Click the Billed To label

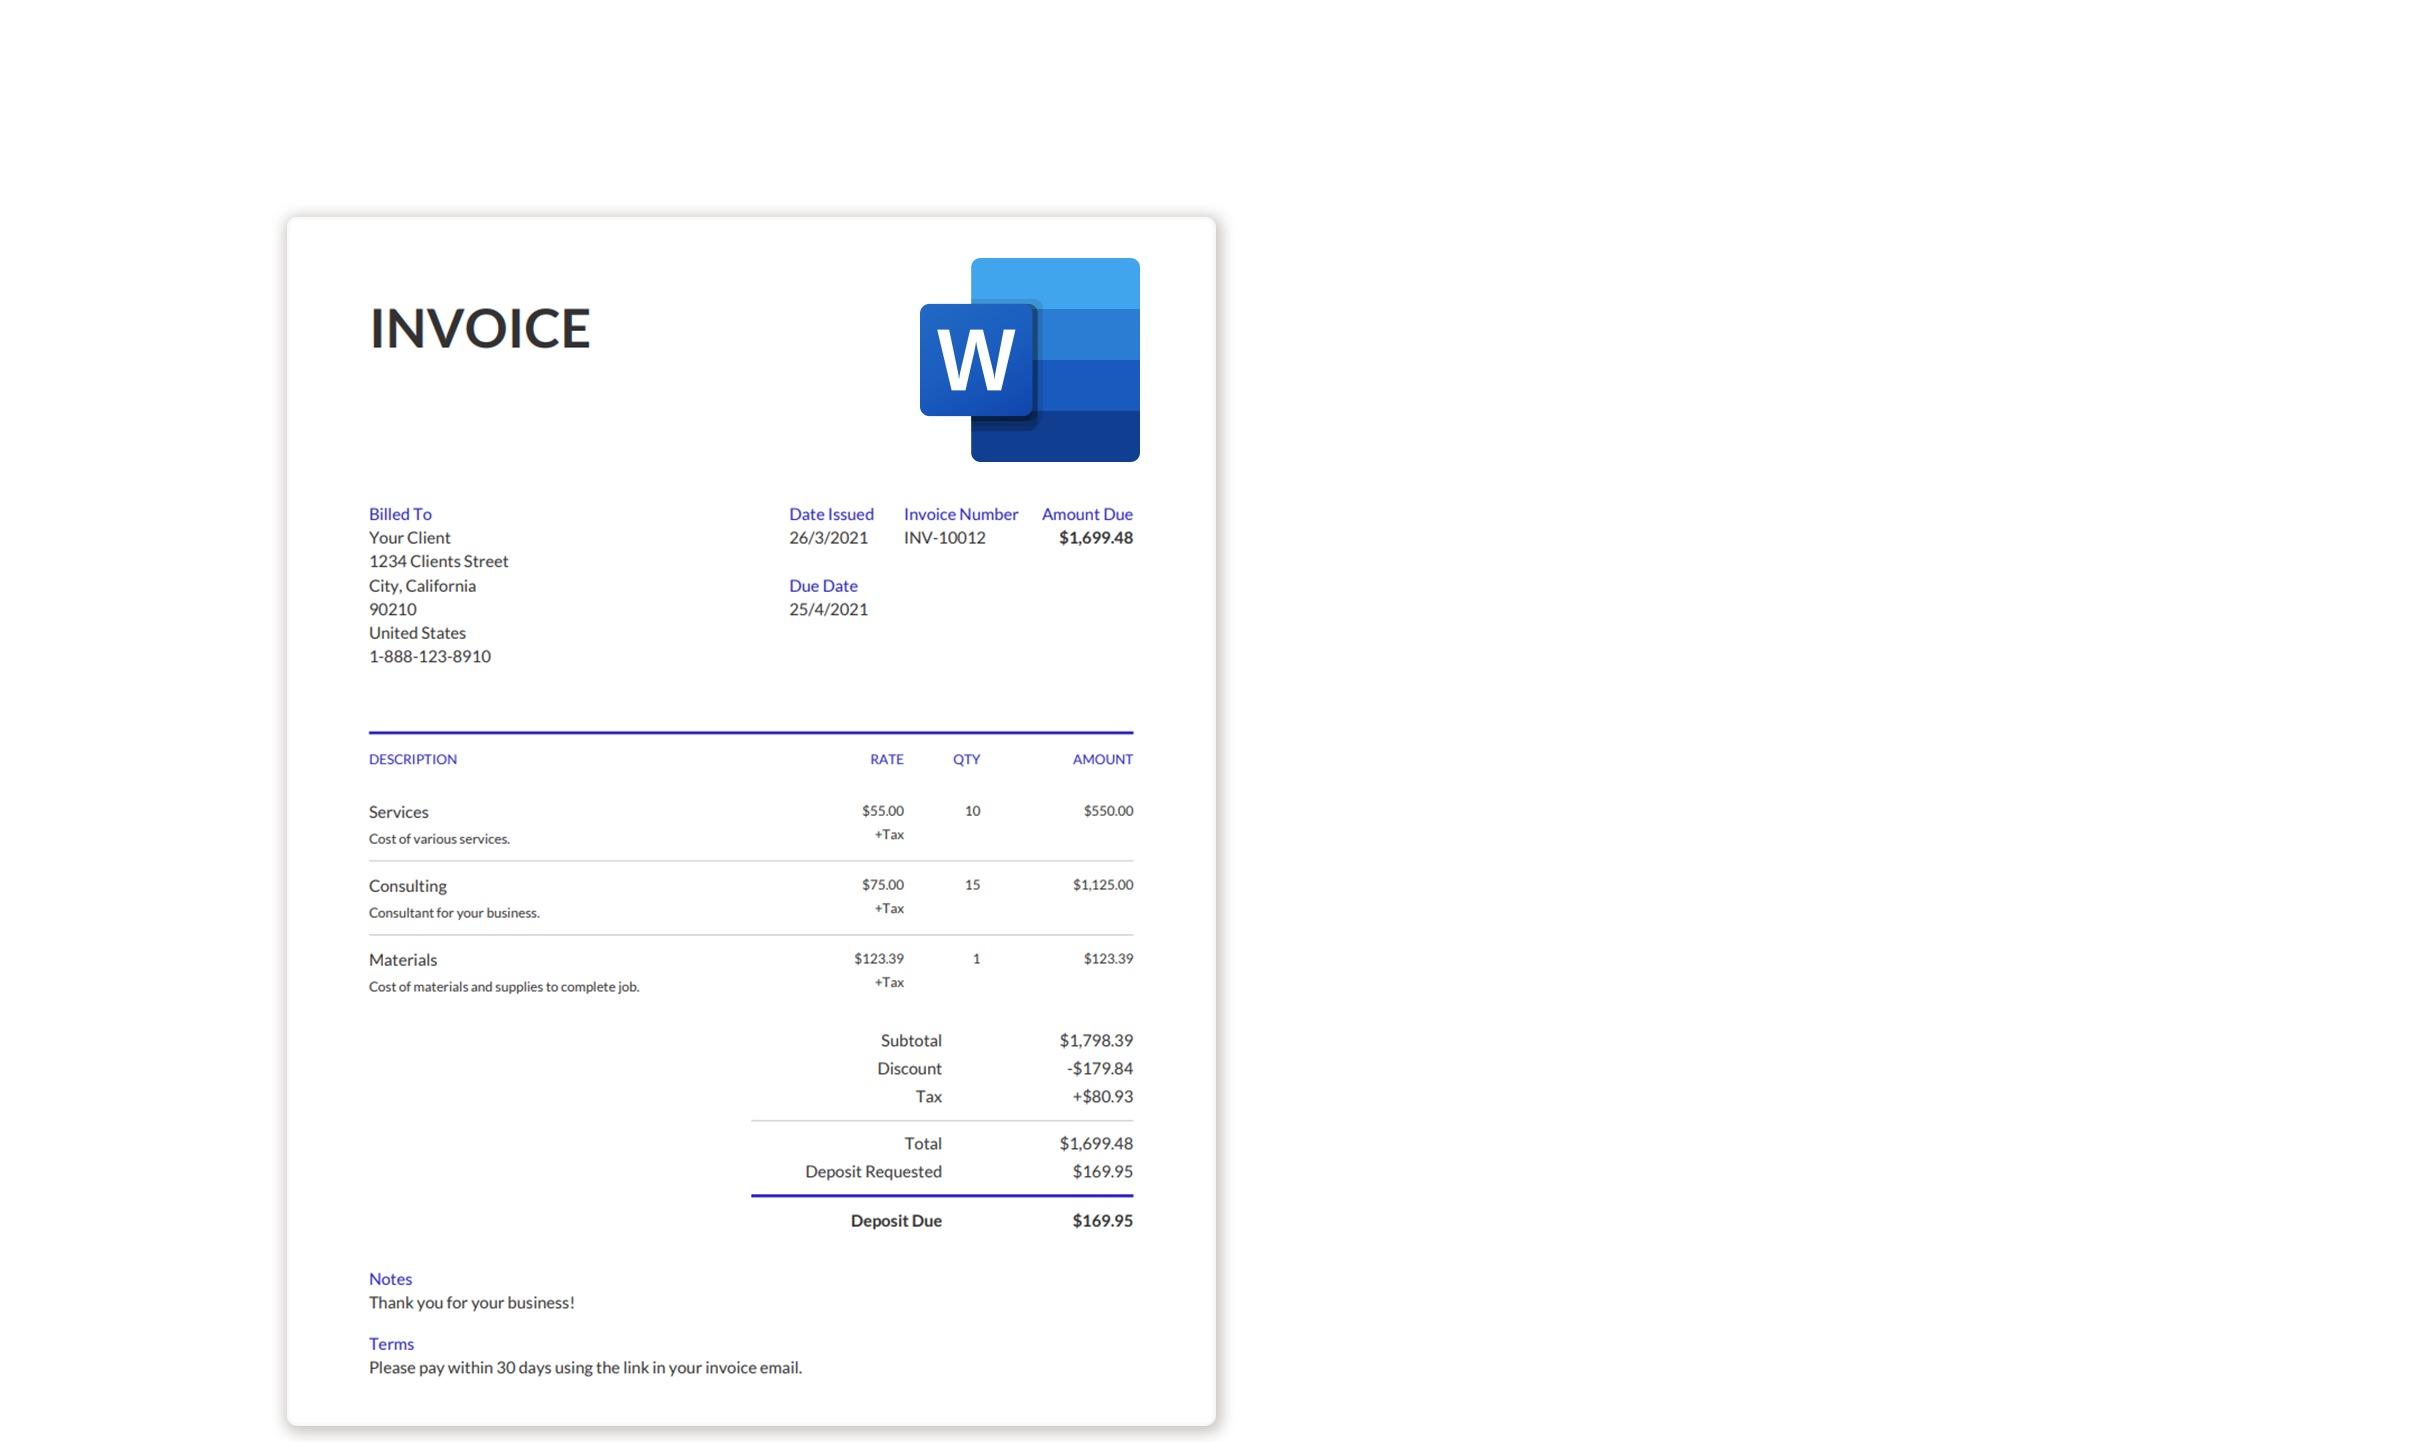[x=400, y=513]
